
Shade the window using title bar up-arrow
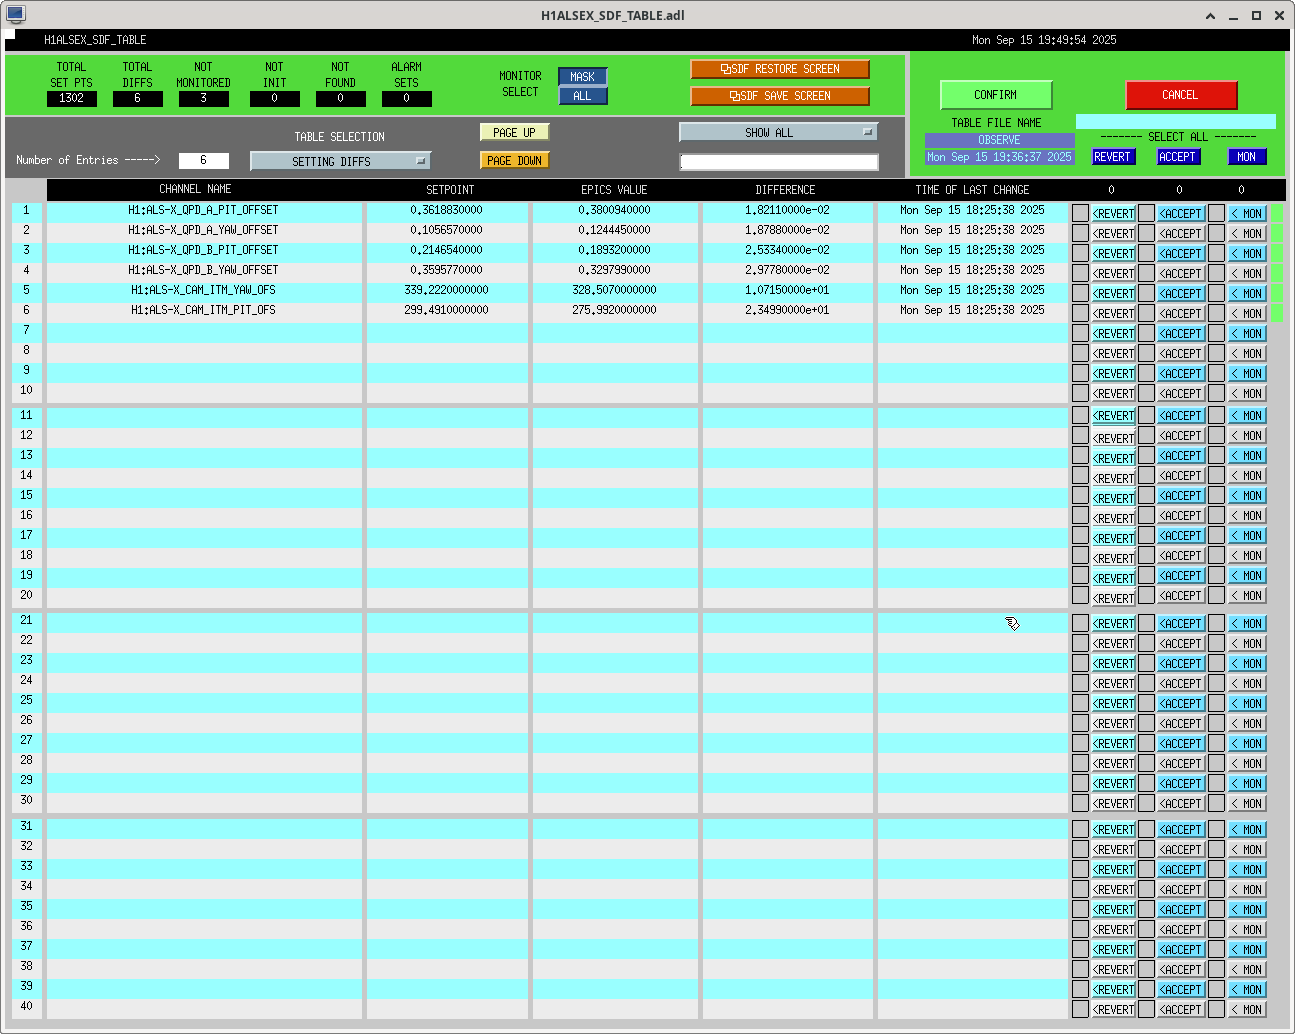point(1210,15)
